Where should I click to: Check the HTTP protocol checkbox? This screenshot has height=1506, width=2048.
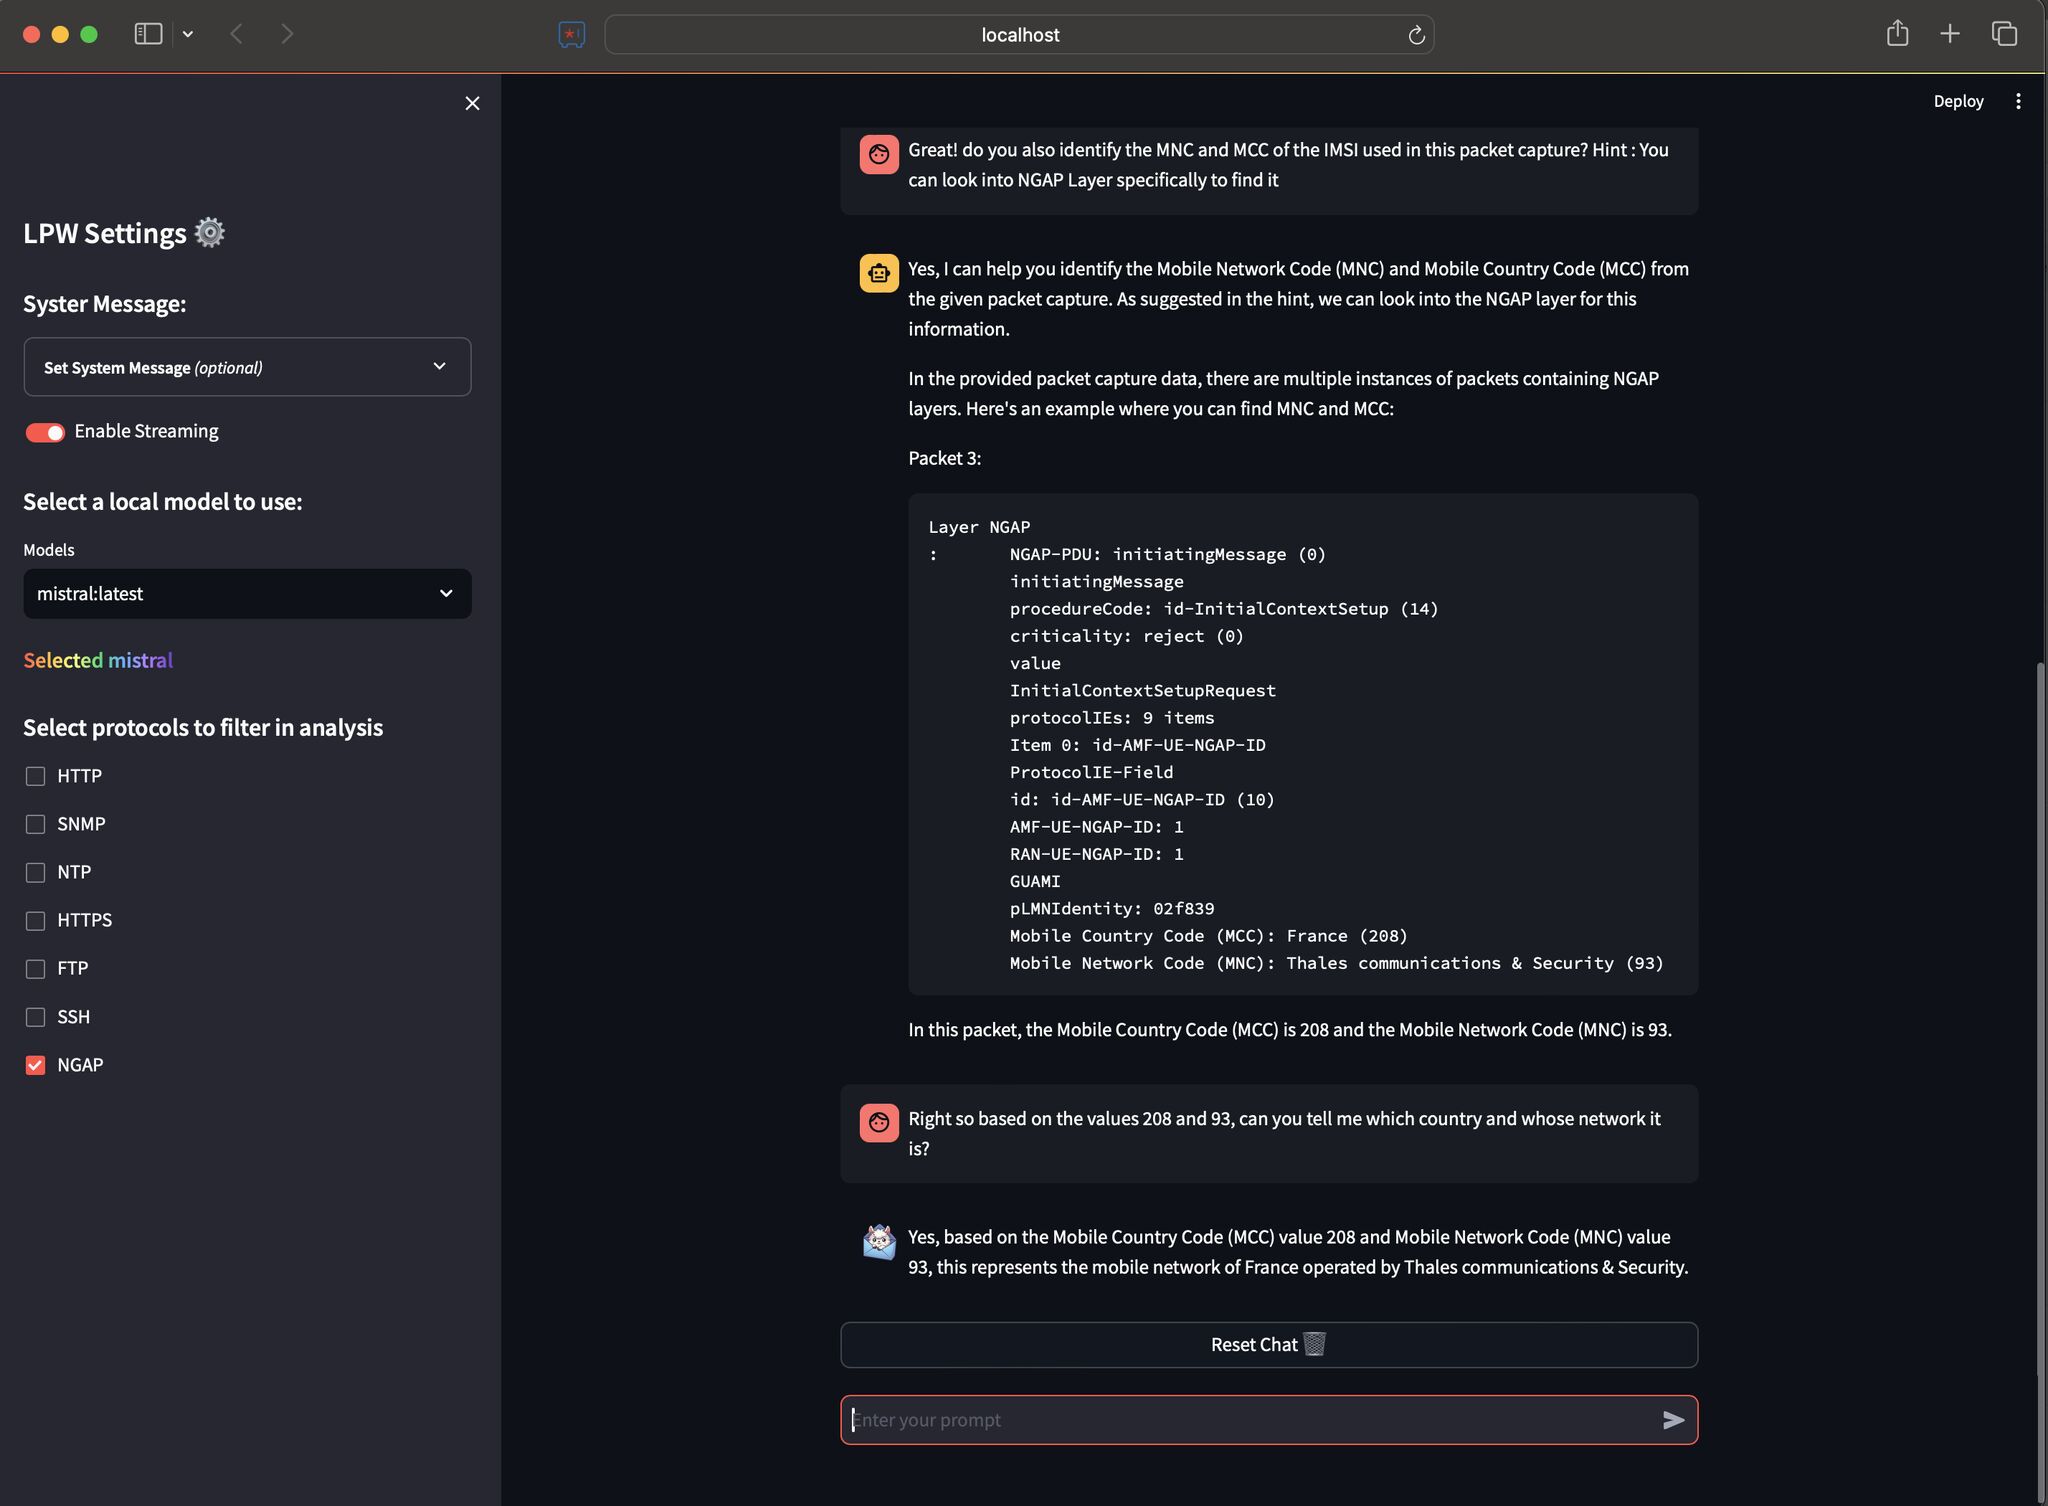36,776
